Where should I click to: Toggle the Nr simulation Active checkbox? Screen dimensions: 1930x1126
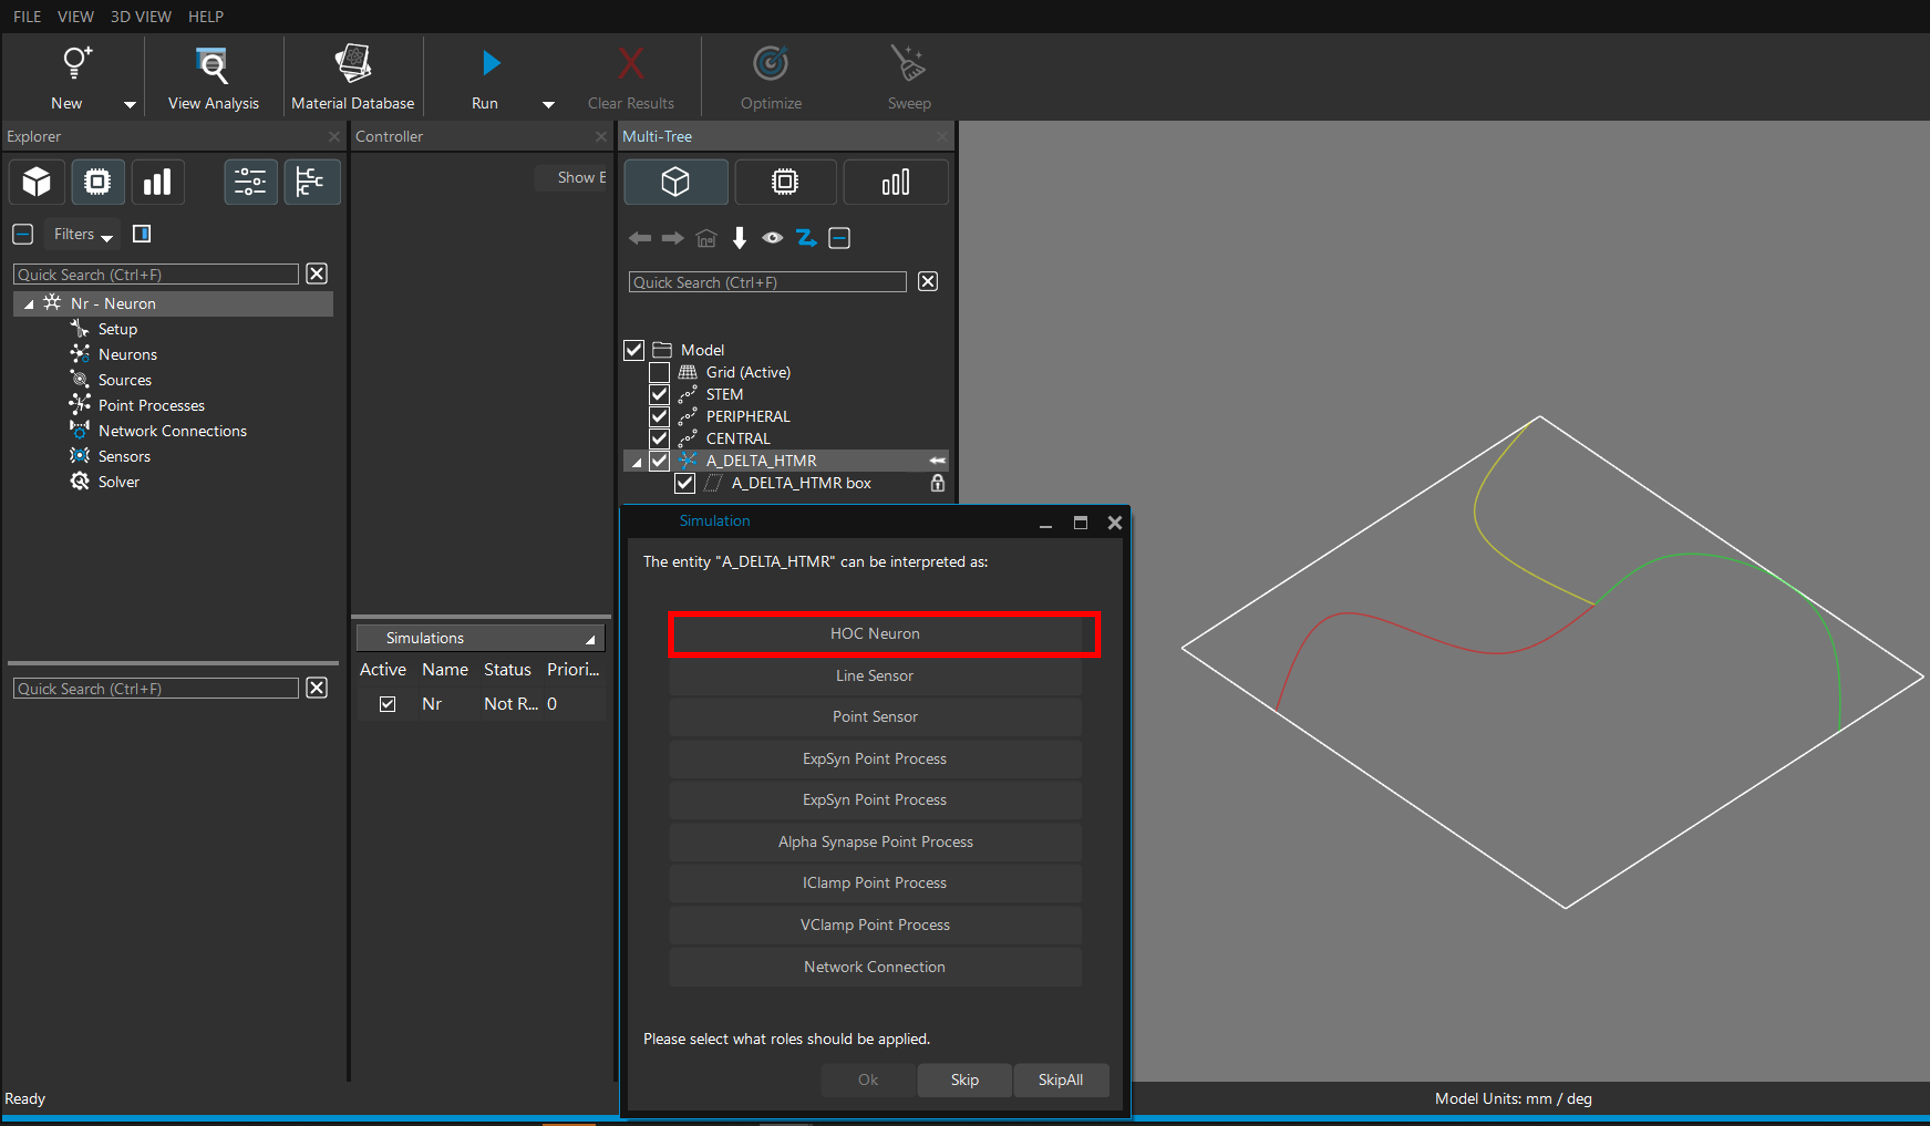387,704
